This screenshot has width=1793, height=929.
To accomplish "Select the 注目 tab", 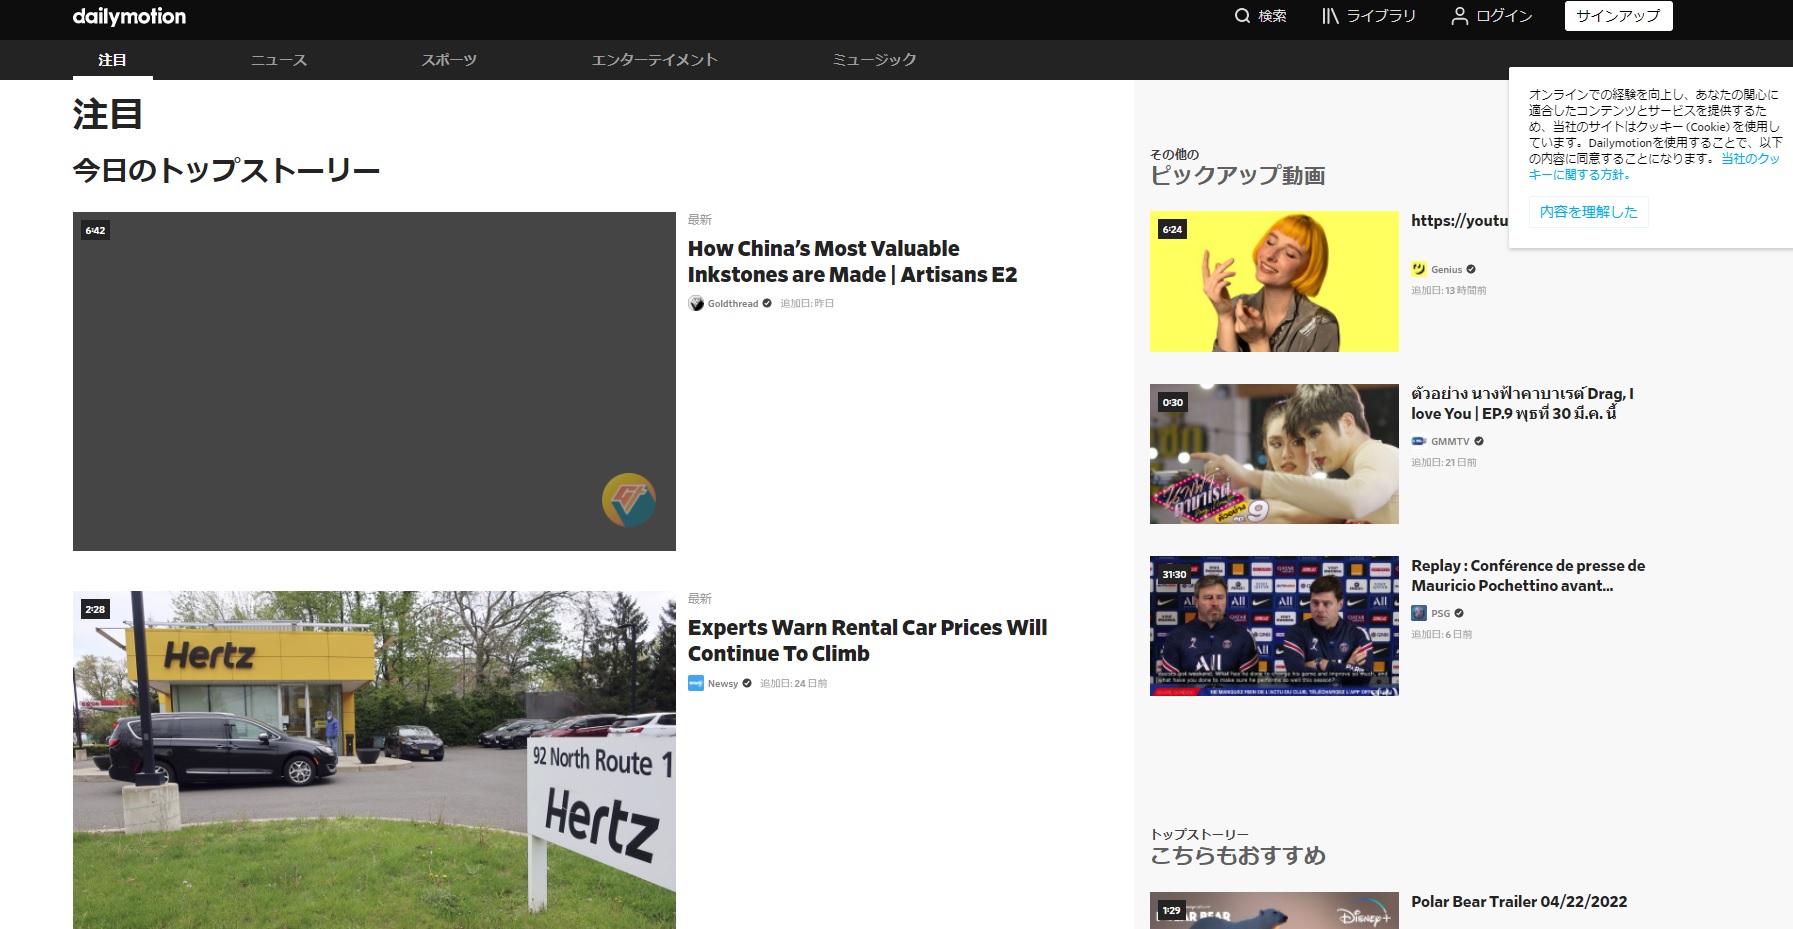I will [112, 60].
